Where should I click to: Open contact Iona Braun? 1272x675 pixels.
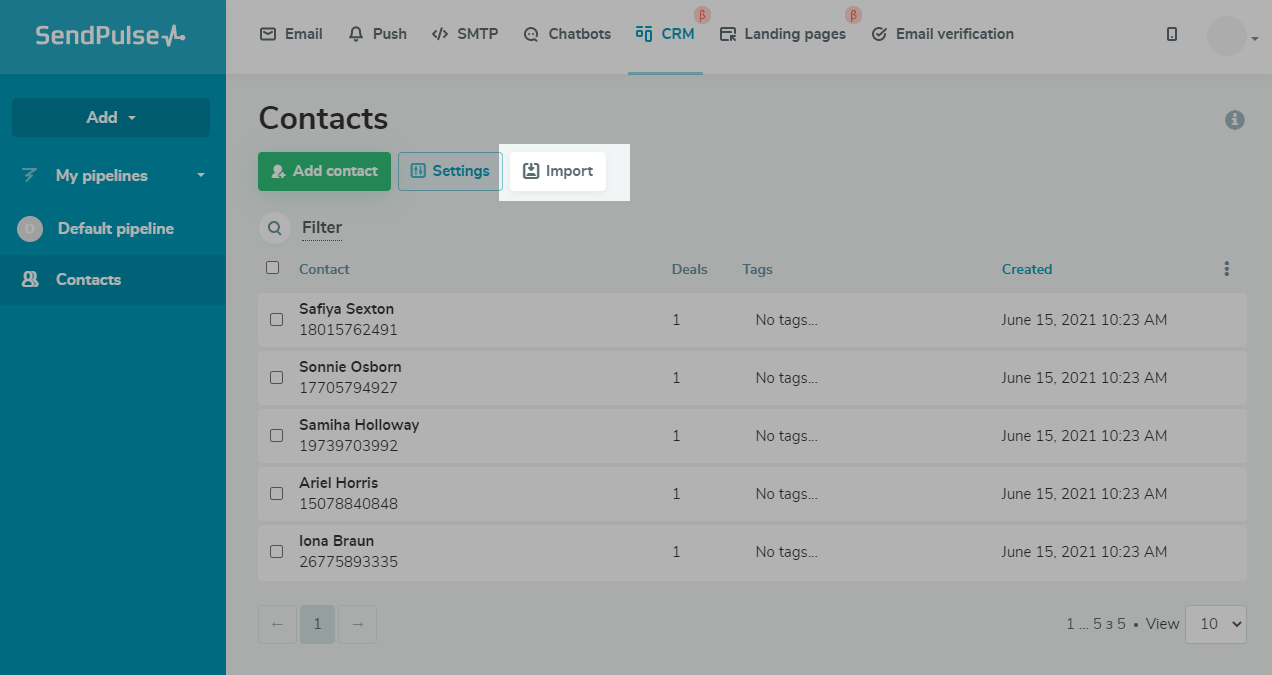336,541
